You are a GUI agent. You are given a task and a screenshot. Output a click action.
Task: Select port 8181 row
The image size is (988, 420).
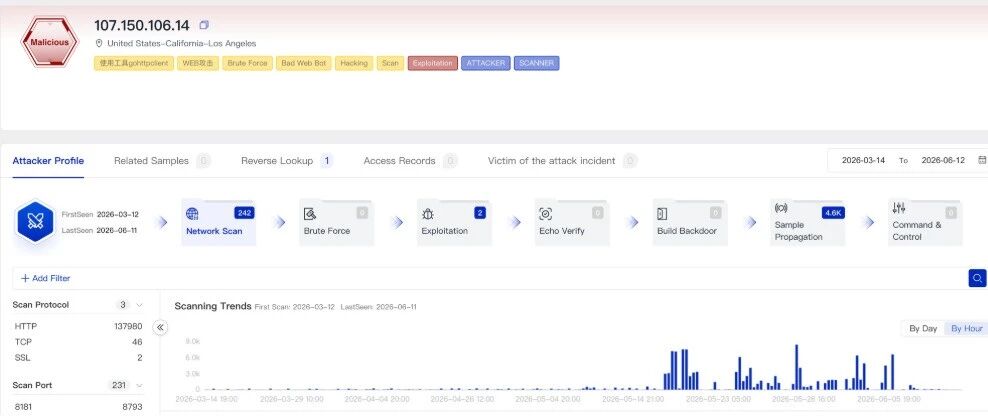pyautogui.click(x=78, y=407)
